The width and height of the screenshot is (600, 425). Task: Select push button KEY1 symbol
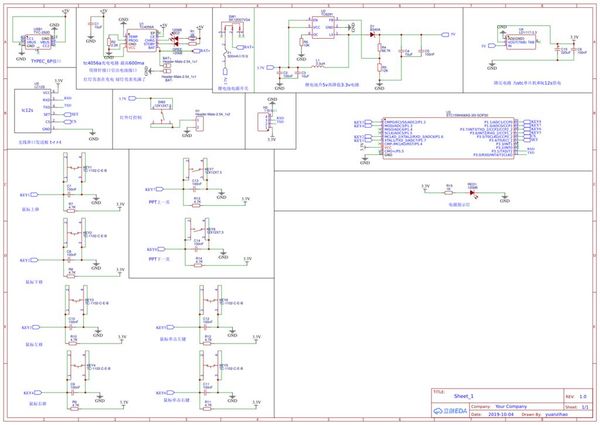pos(74,167)
